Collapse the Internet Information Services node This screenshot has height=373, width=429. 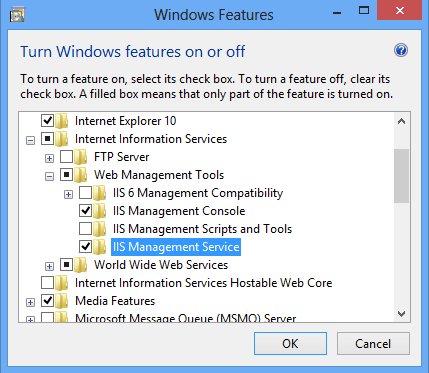[x=30, y=140]
